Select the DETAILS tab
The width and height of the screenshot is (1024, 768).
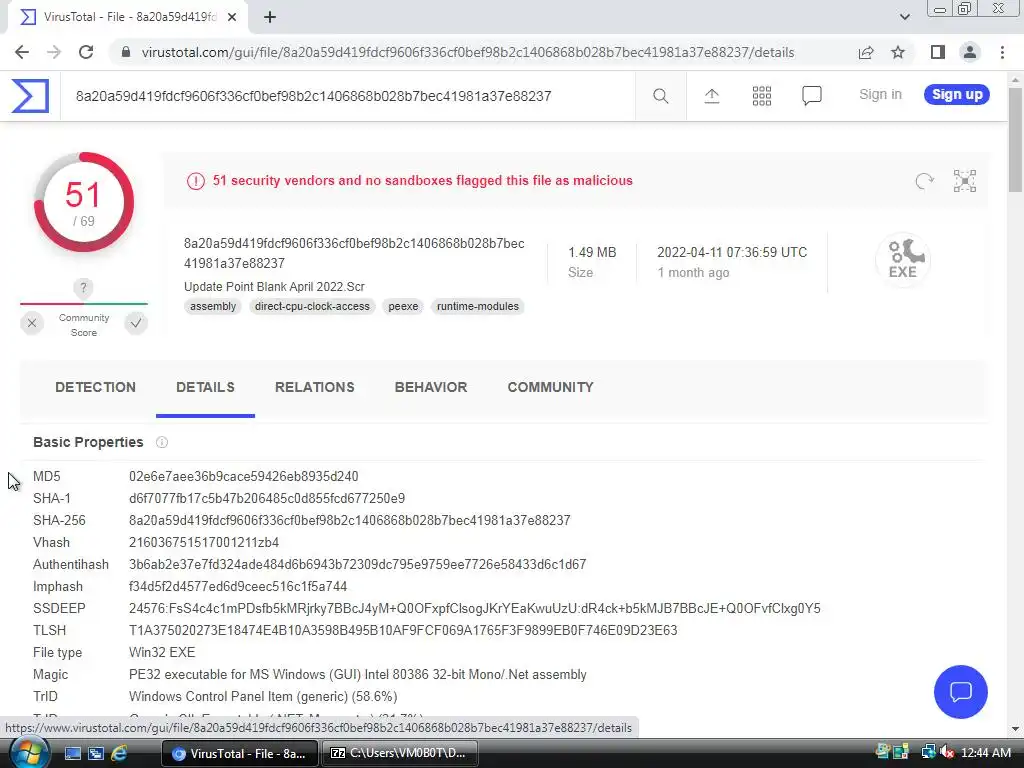[x=205, y=387]
